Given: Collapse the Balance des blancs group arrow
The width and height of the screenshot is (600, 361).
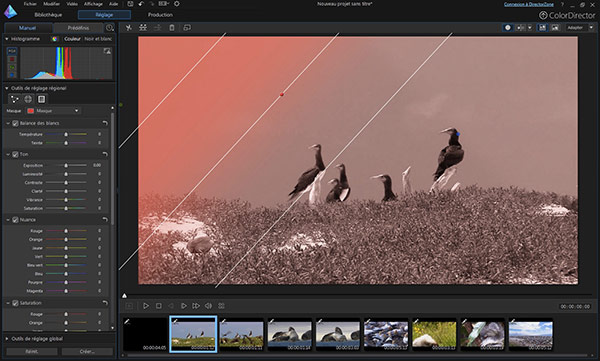Looking at the screenshot, I should coord(8,123).
